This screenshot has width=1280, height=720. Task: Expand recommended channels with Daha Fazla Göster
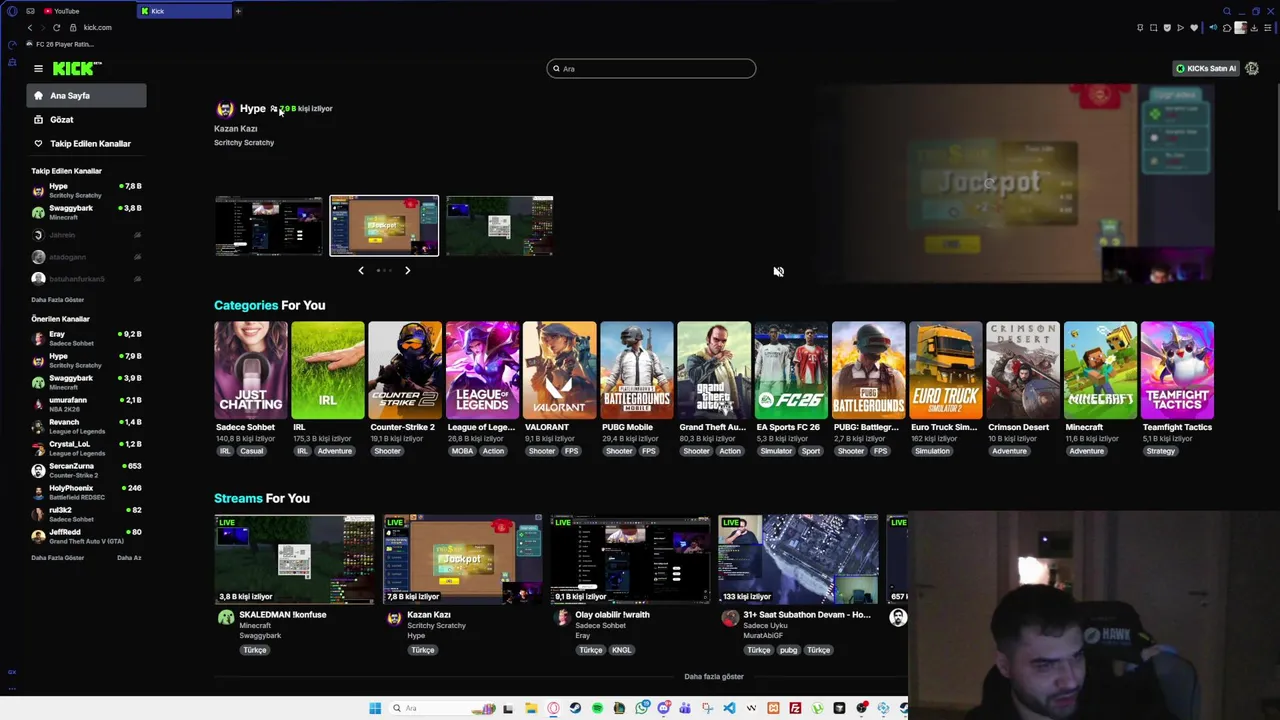click(x=58, y=558)
